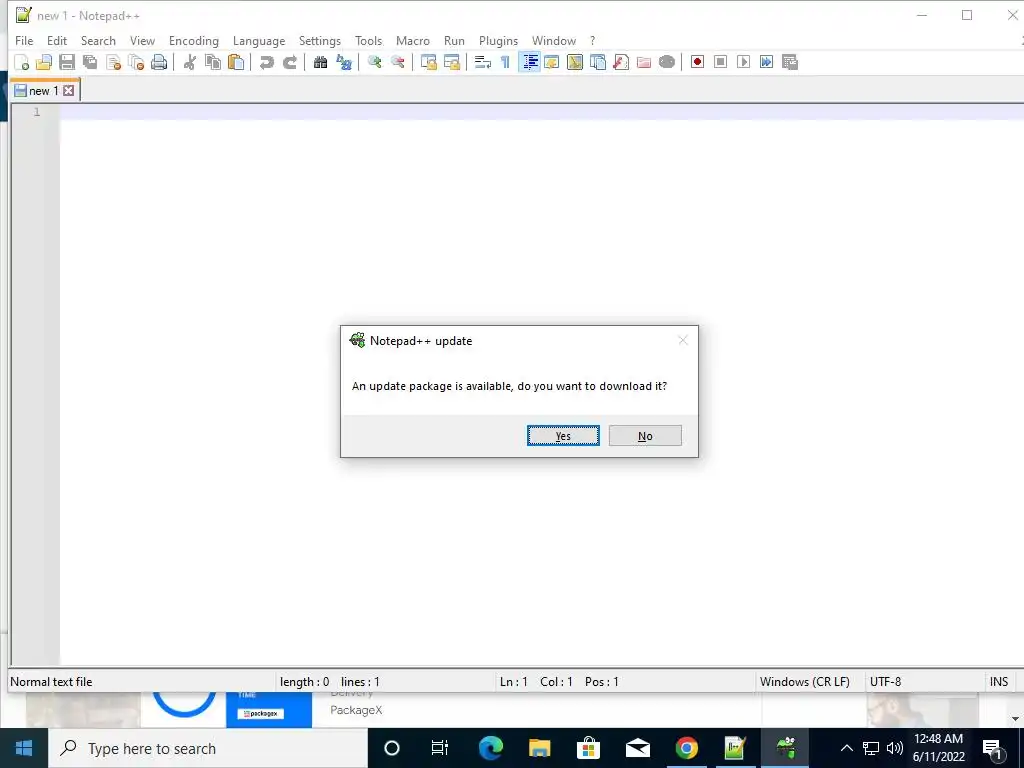Click the Save All toolbar icon
Screen dimensions: 1024x768
click(x=90, y=62)
